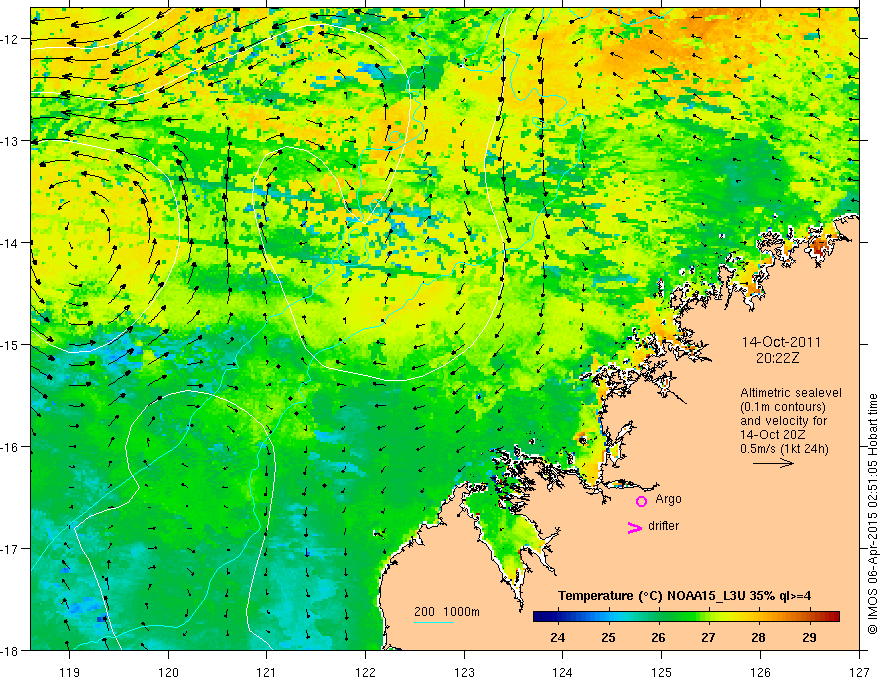Viewport: 880px width, 680px height.
Task: Click the temperature color bar
Action: pyautogui.click(x=686, y=616)
